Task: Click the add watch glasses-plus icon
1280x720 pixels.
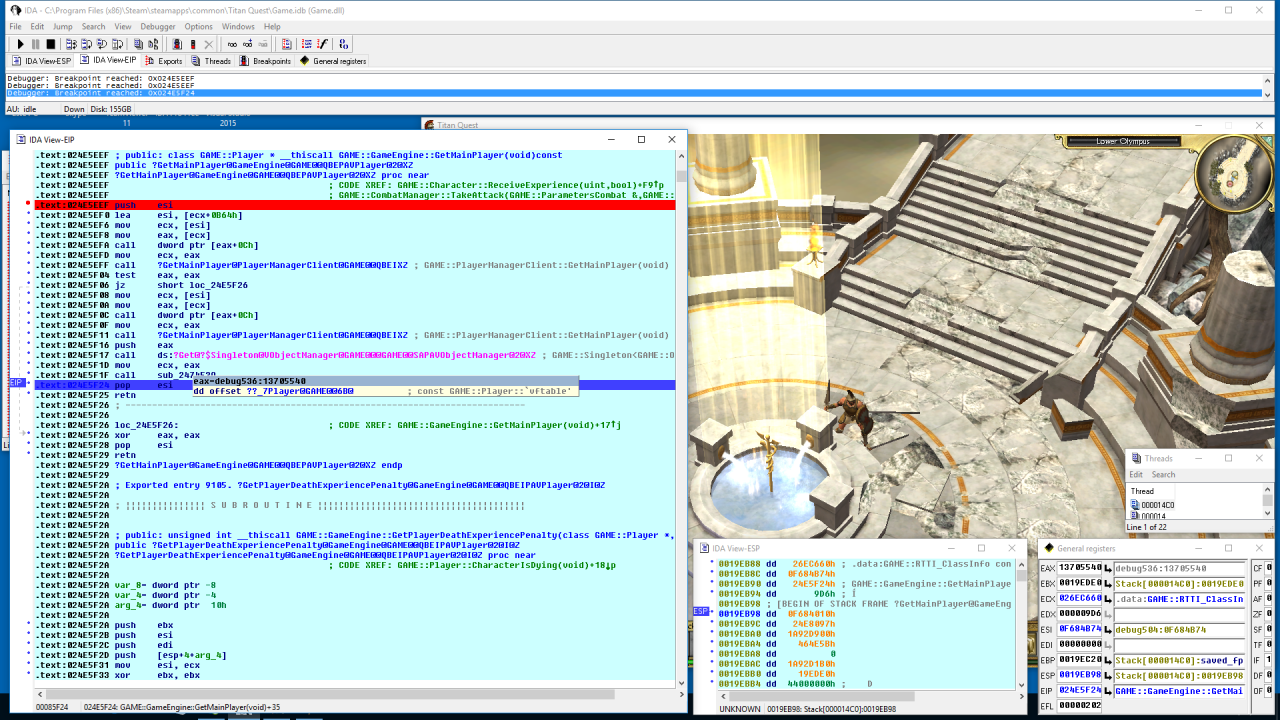Action: click(x=247, y=44)
